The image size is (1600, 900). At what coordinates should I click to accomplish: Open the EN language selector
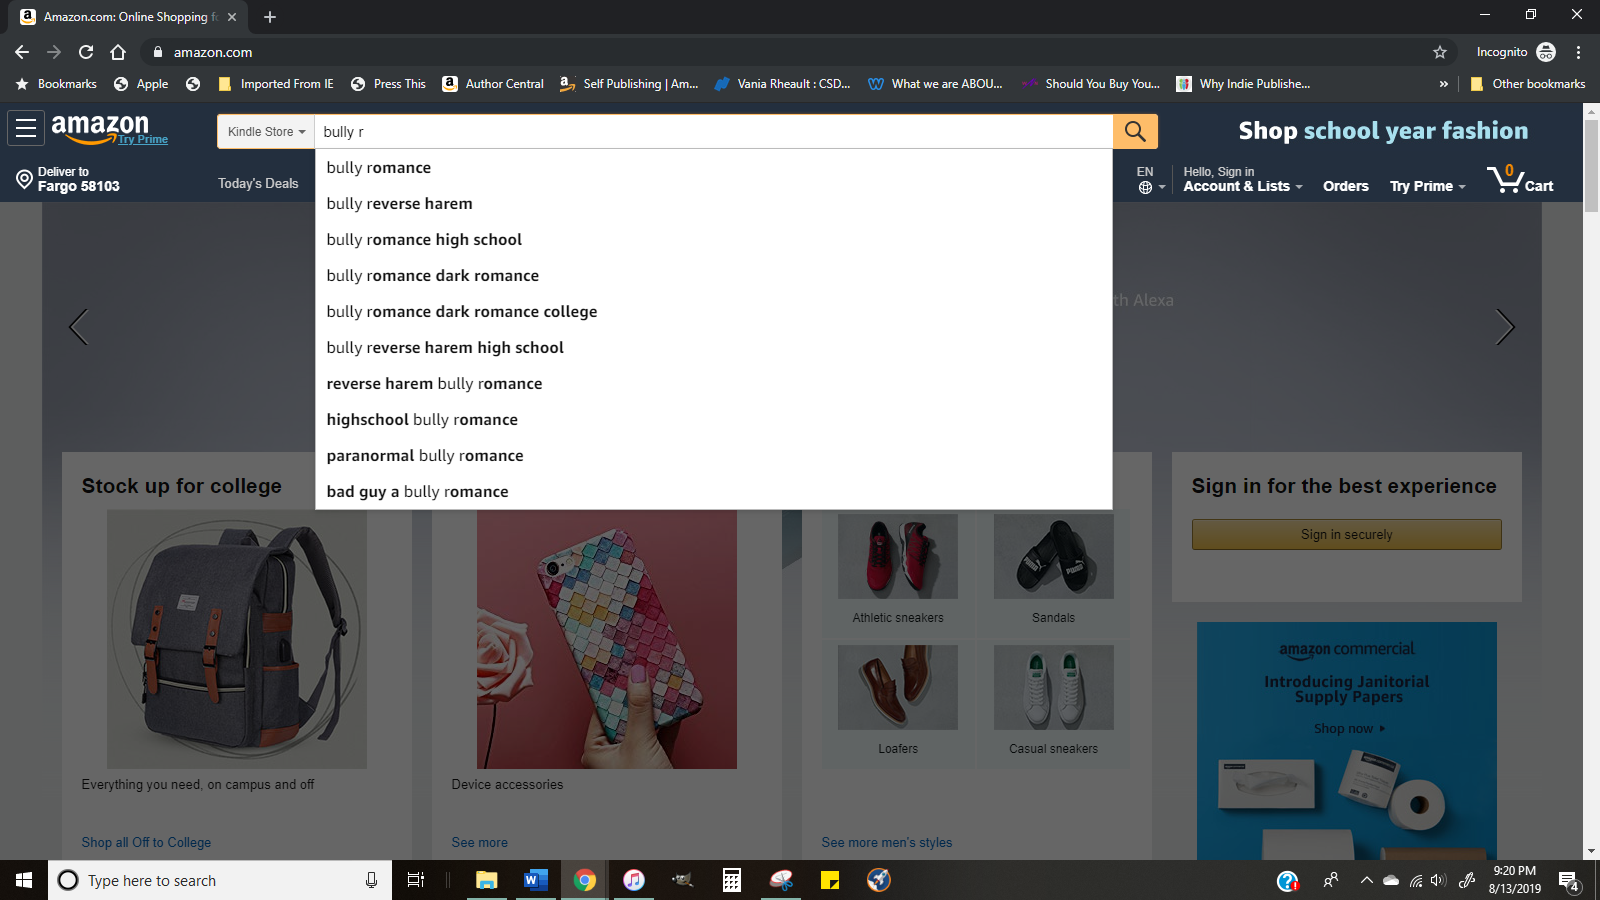[x=1150, y=180]
